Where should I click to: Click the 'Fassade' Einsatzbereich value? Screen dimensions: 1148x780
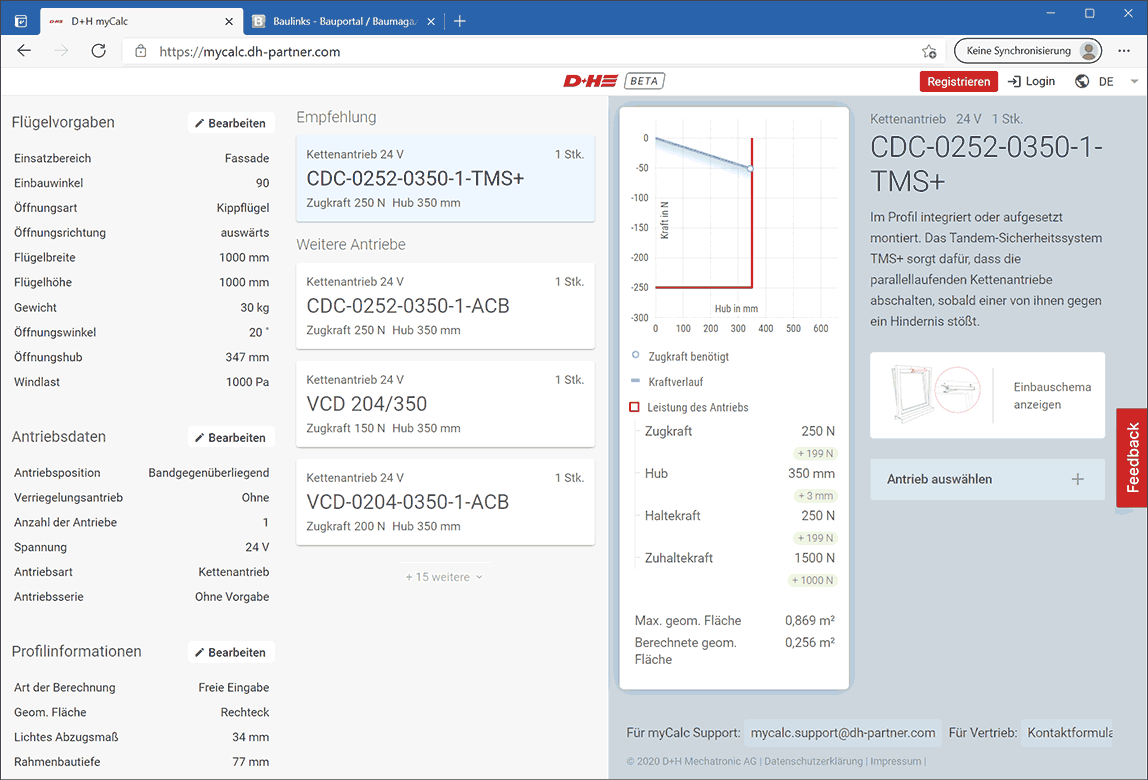coord(247,158)
